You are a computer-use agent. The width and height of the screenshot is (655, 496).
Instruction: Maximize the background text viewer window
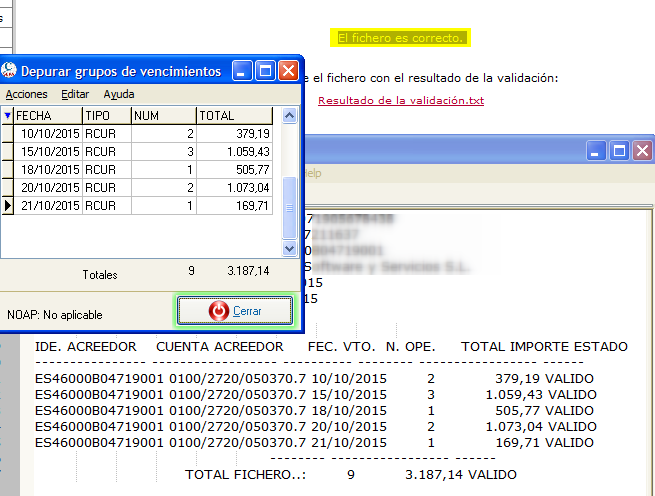pyautogui.click(x=619, y=152)
